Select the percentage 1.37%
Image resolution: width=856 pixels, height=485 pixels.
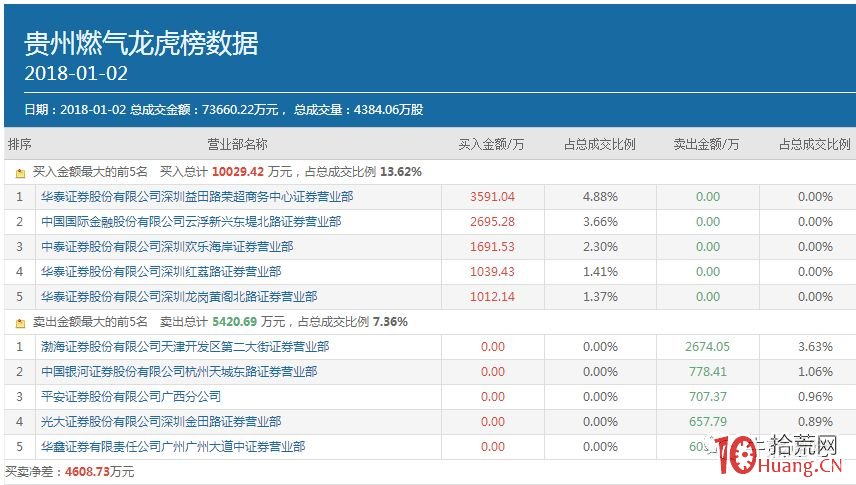pos(601,297)
